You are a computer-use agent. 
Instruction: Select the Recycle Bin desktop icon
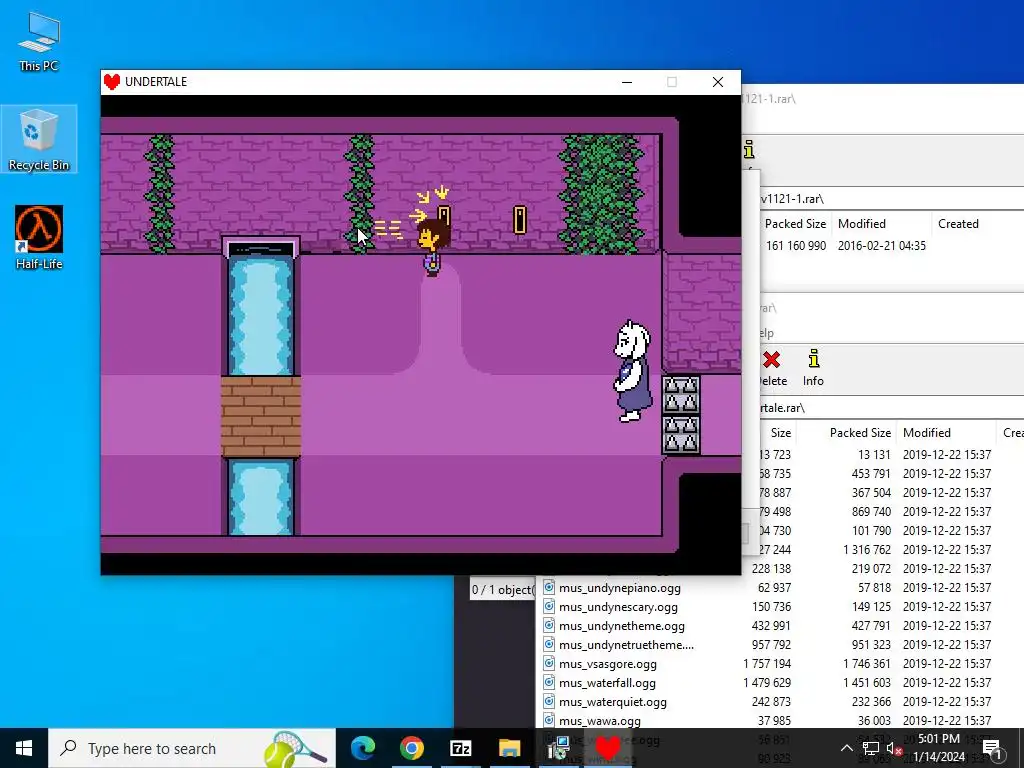[39, 140]
